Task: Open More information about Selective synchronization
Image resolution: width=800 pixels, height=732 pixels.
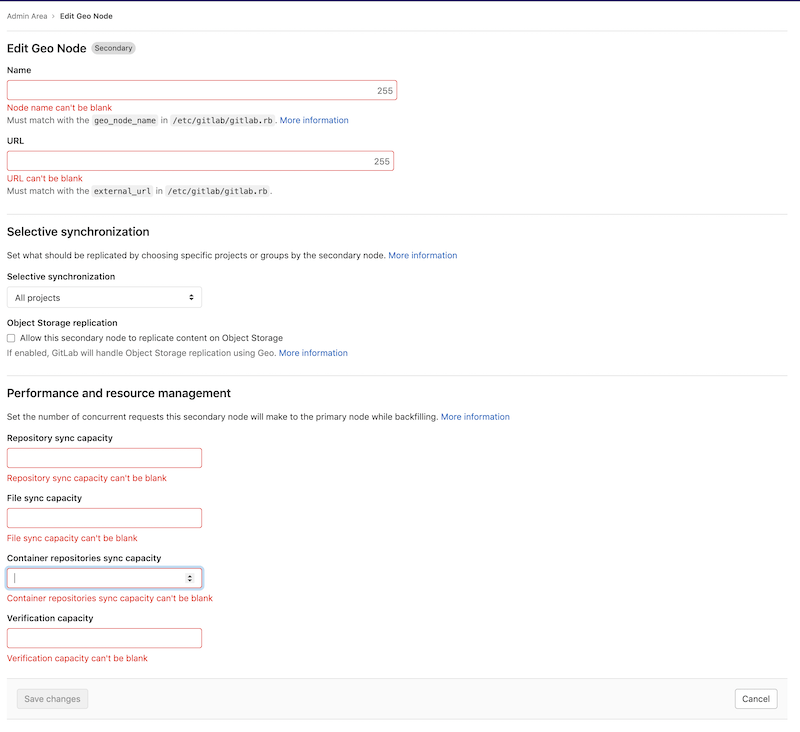Action: pyautogui.click(x=423, y=255)
